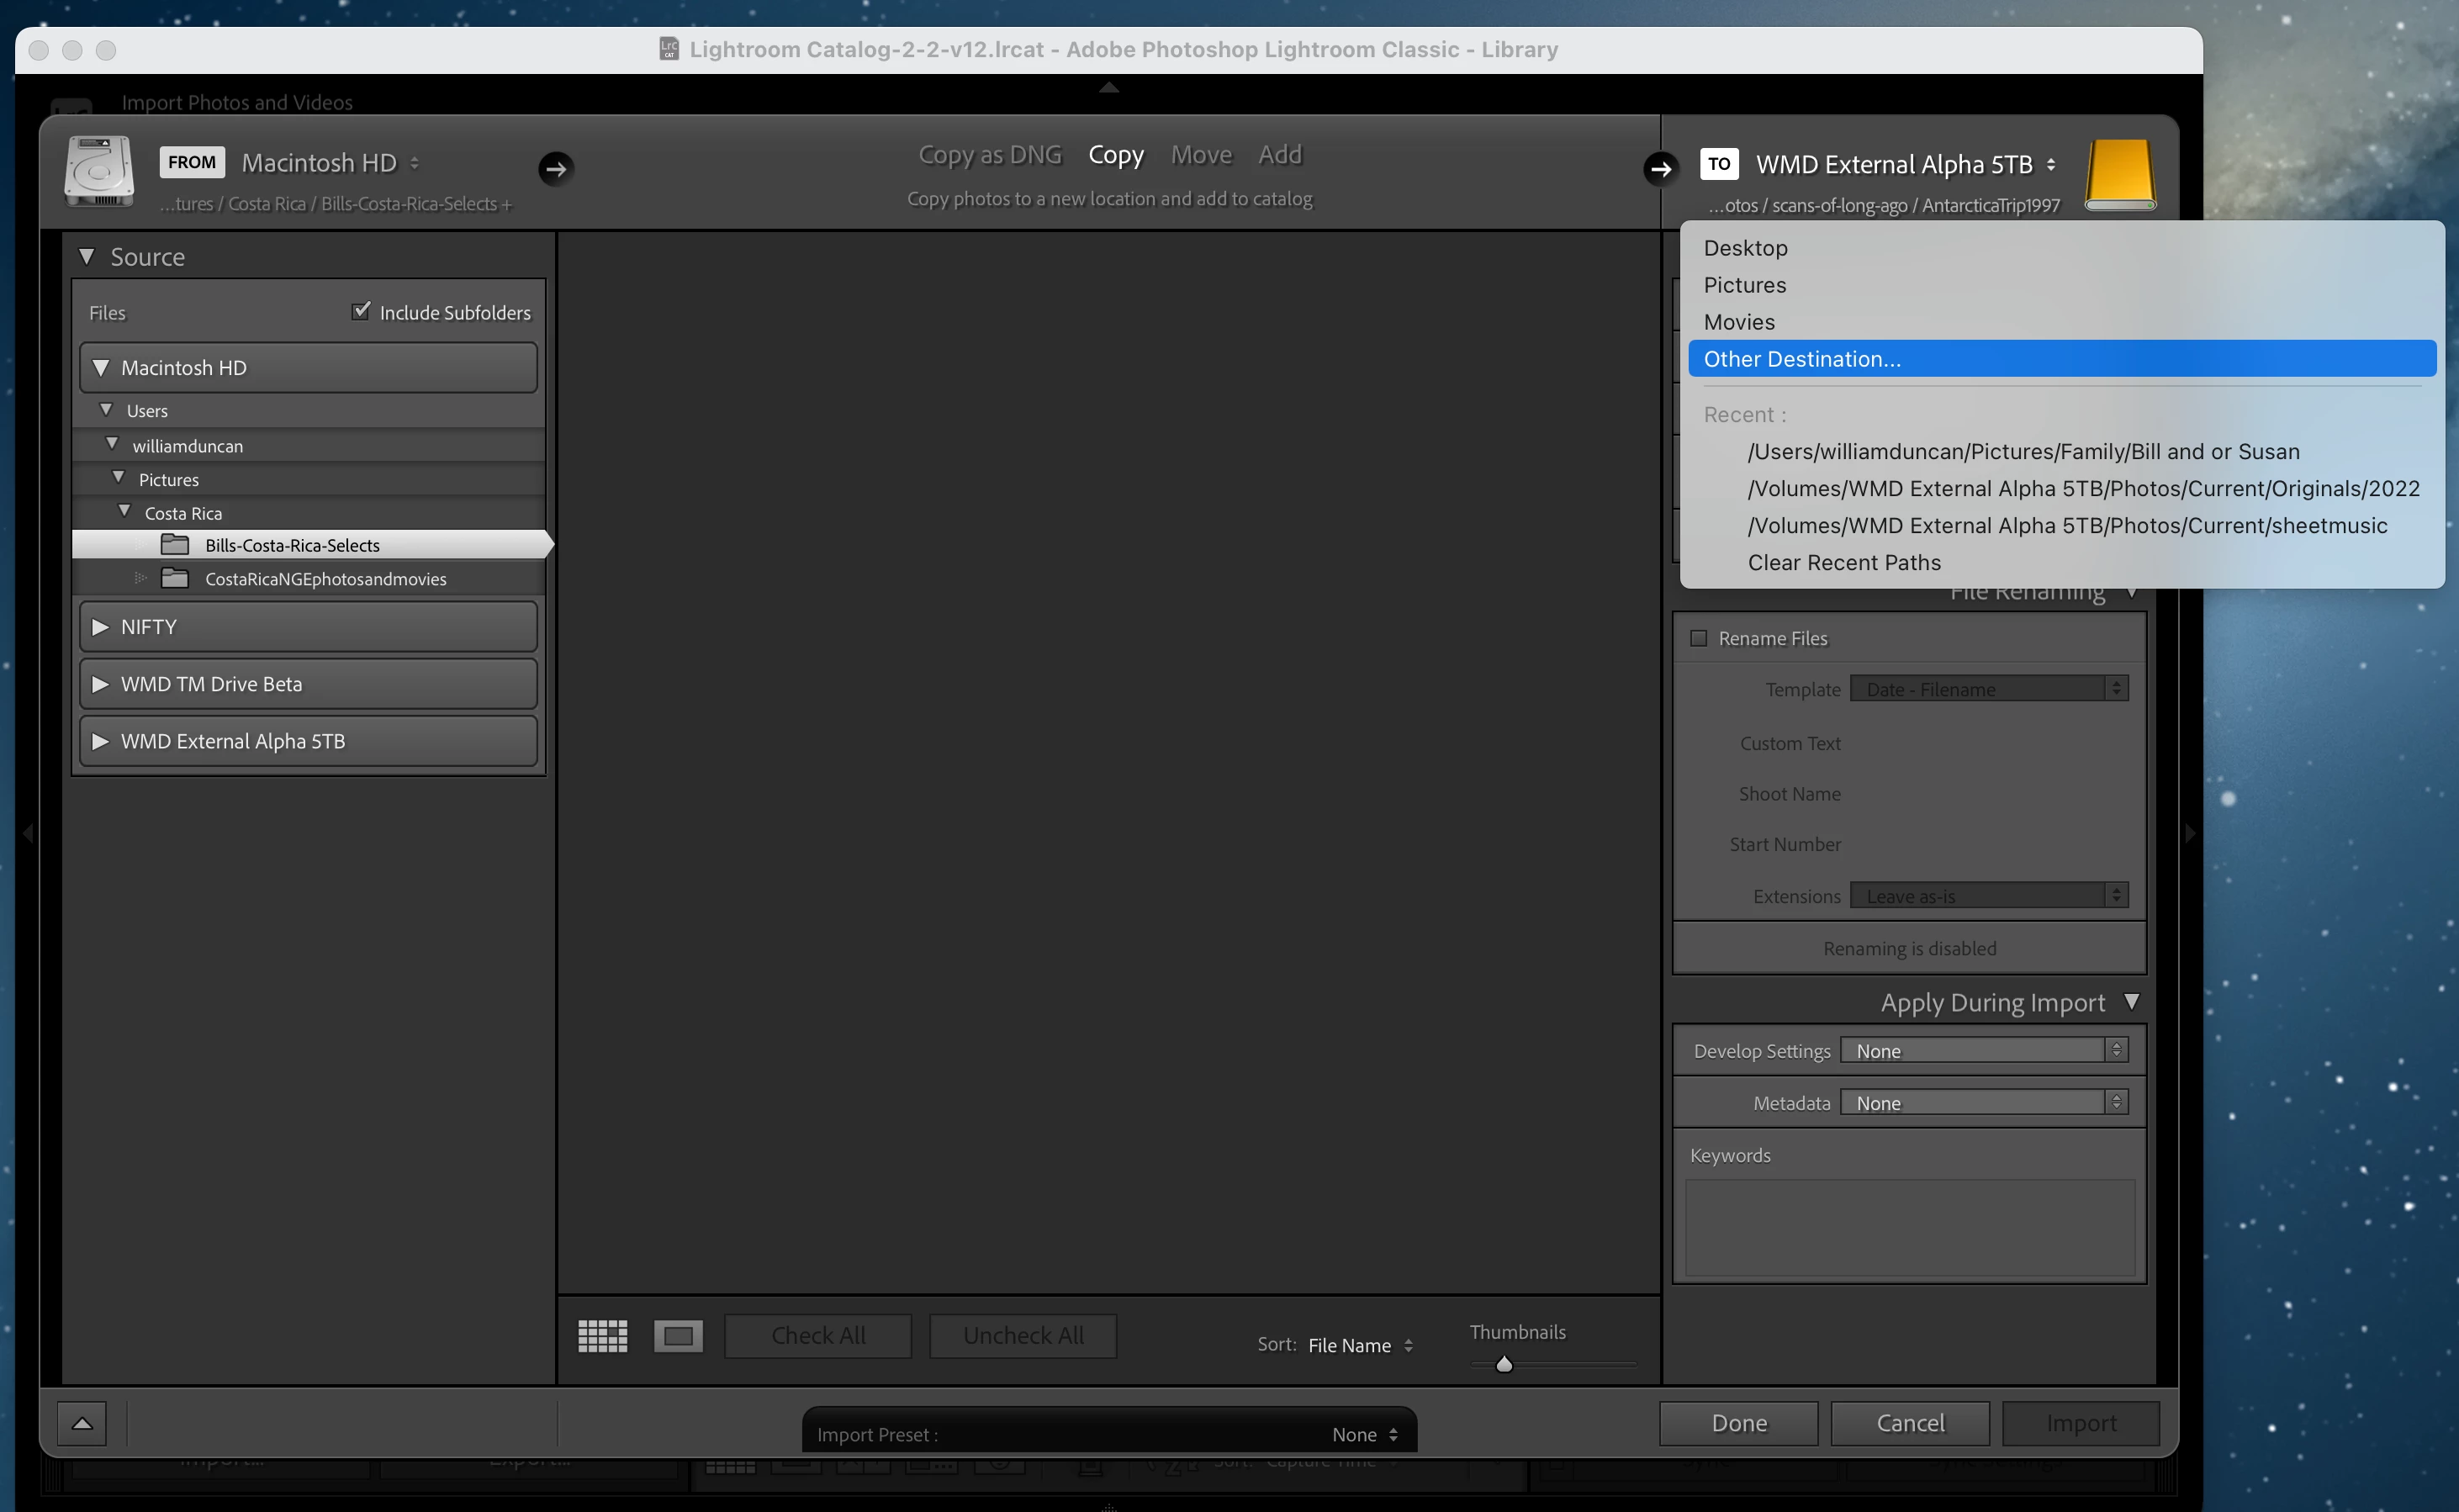Expand the NIFTY volume

coord(100,627)
